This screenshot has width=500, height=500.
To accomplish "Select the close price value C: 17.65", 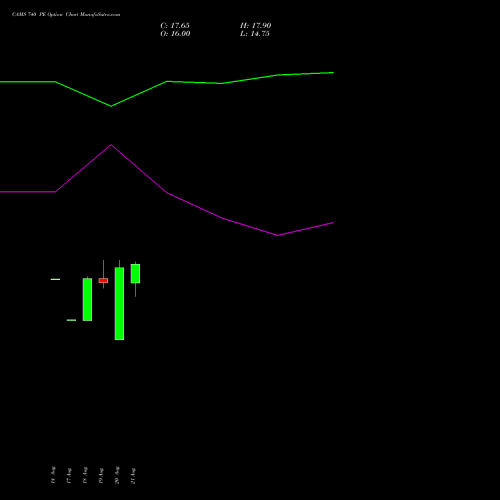I will click(x=175, y=25).
